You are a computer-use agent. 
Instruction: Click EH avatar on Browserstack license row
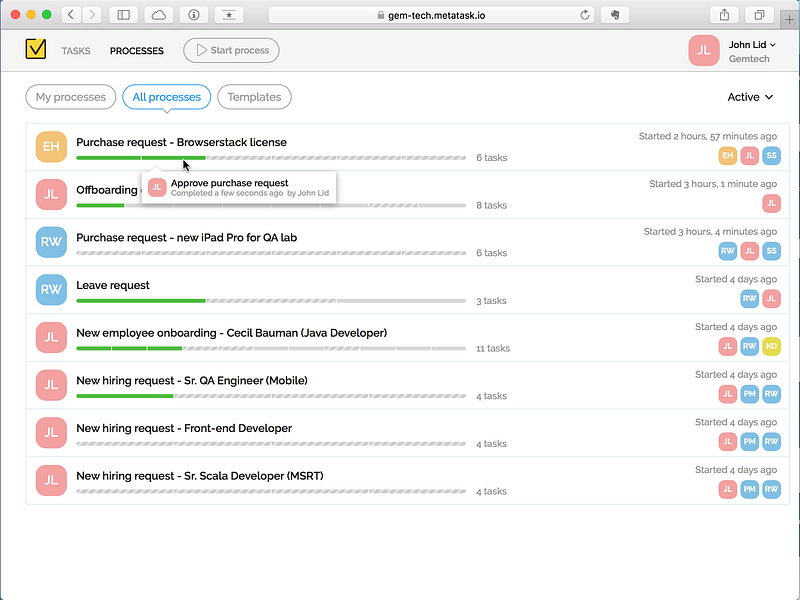51,146
